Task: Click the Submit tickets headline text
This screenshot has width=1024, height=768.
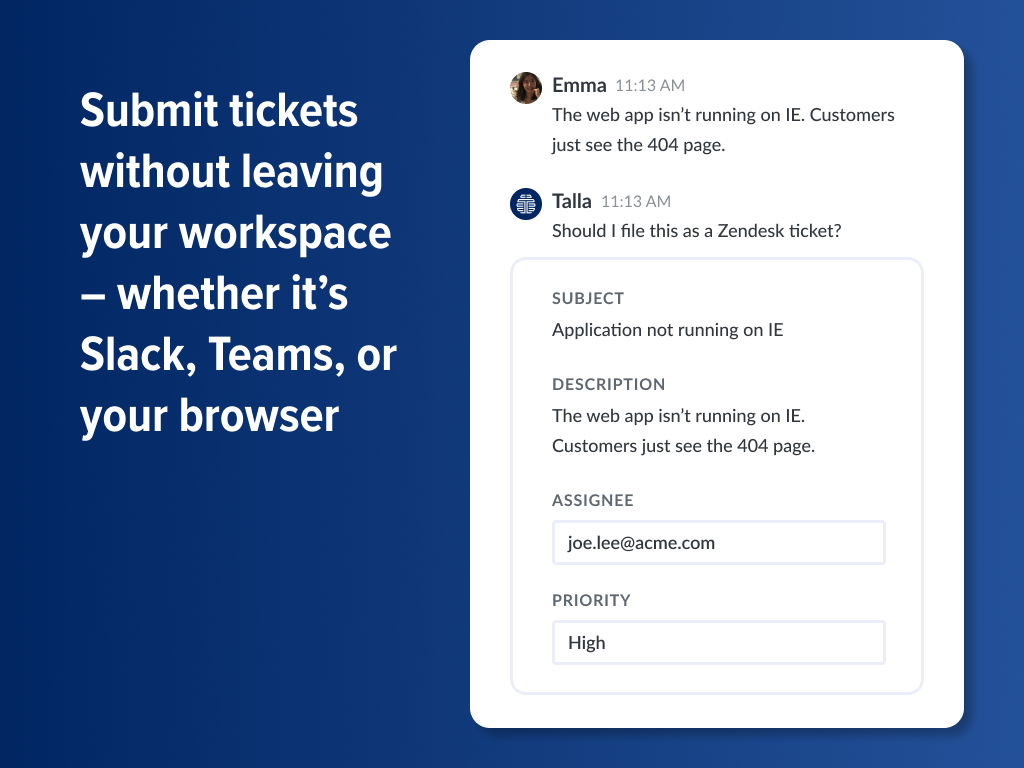Action: coord(219,110)
